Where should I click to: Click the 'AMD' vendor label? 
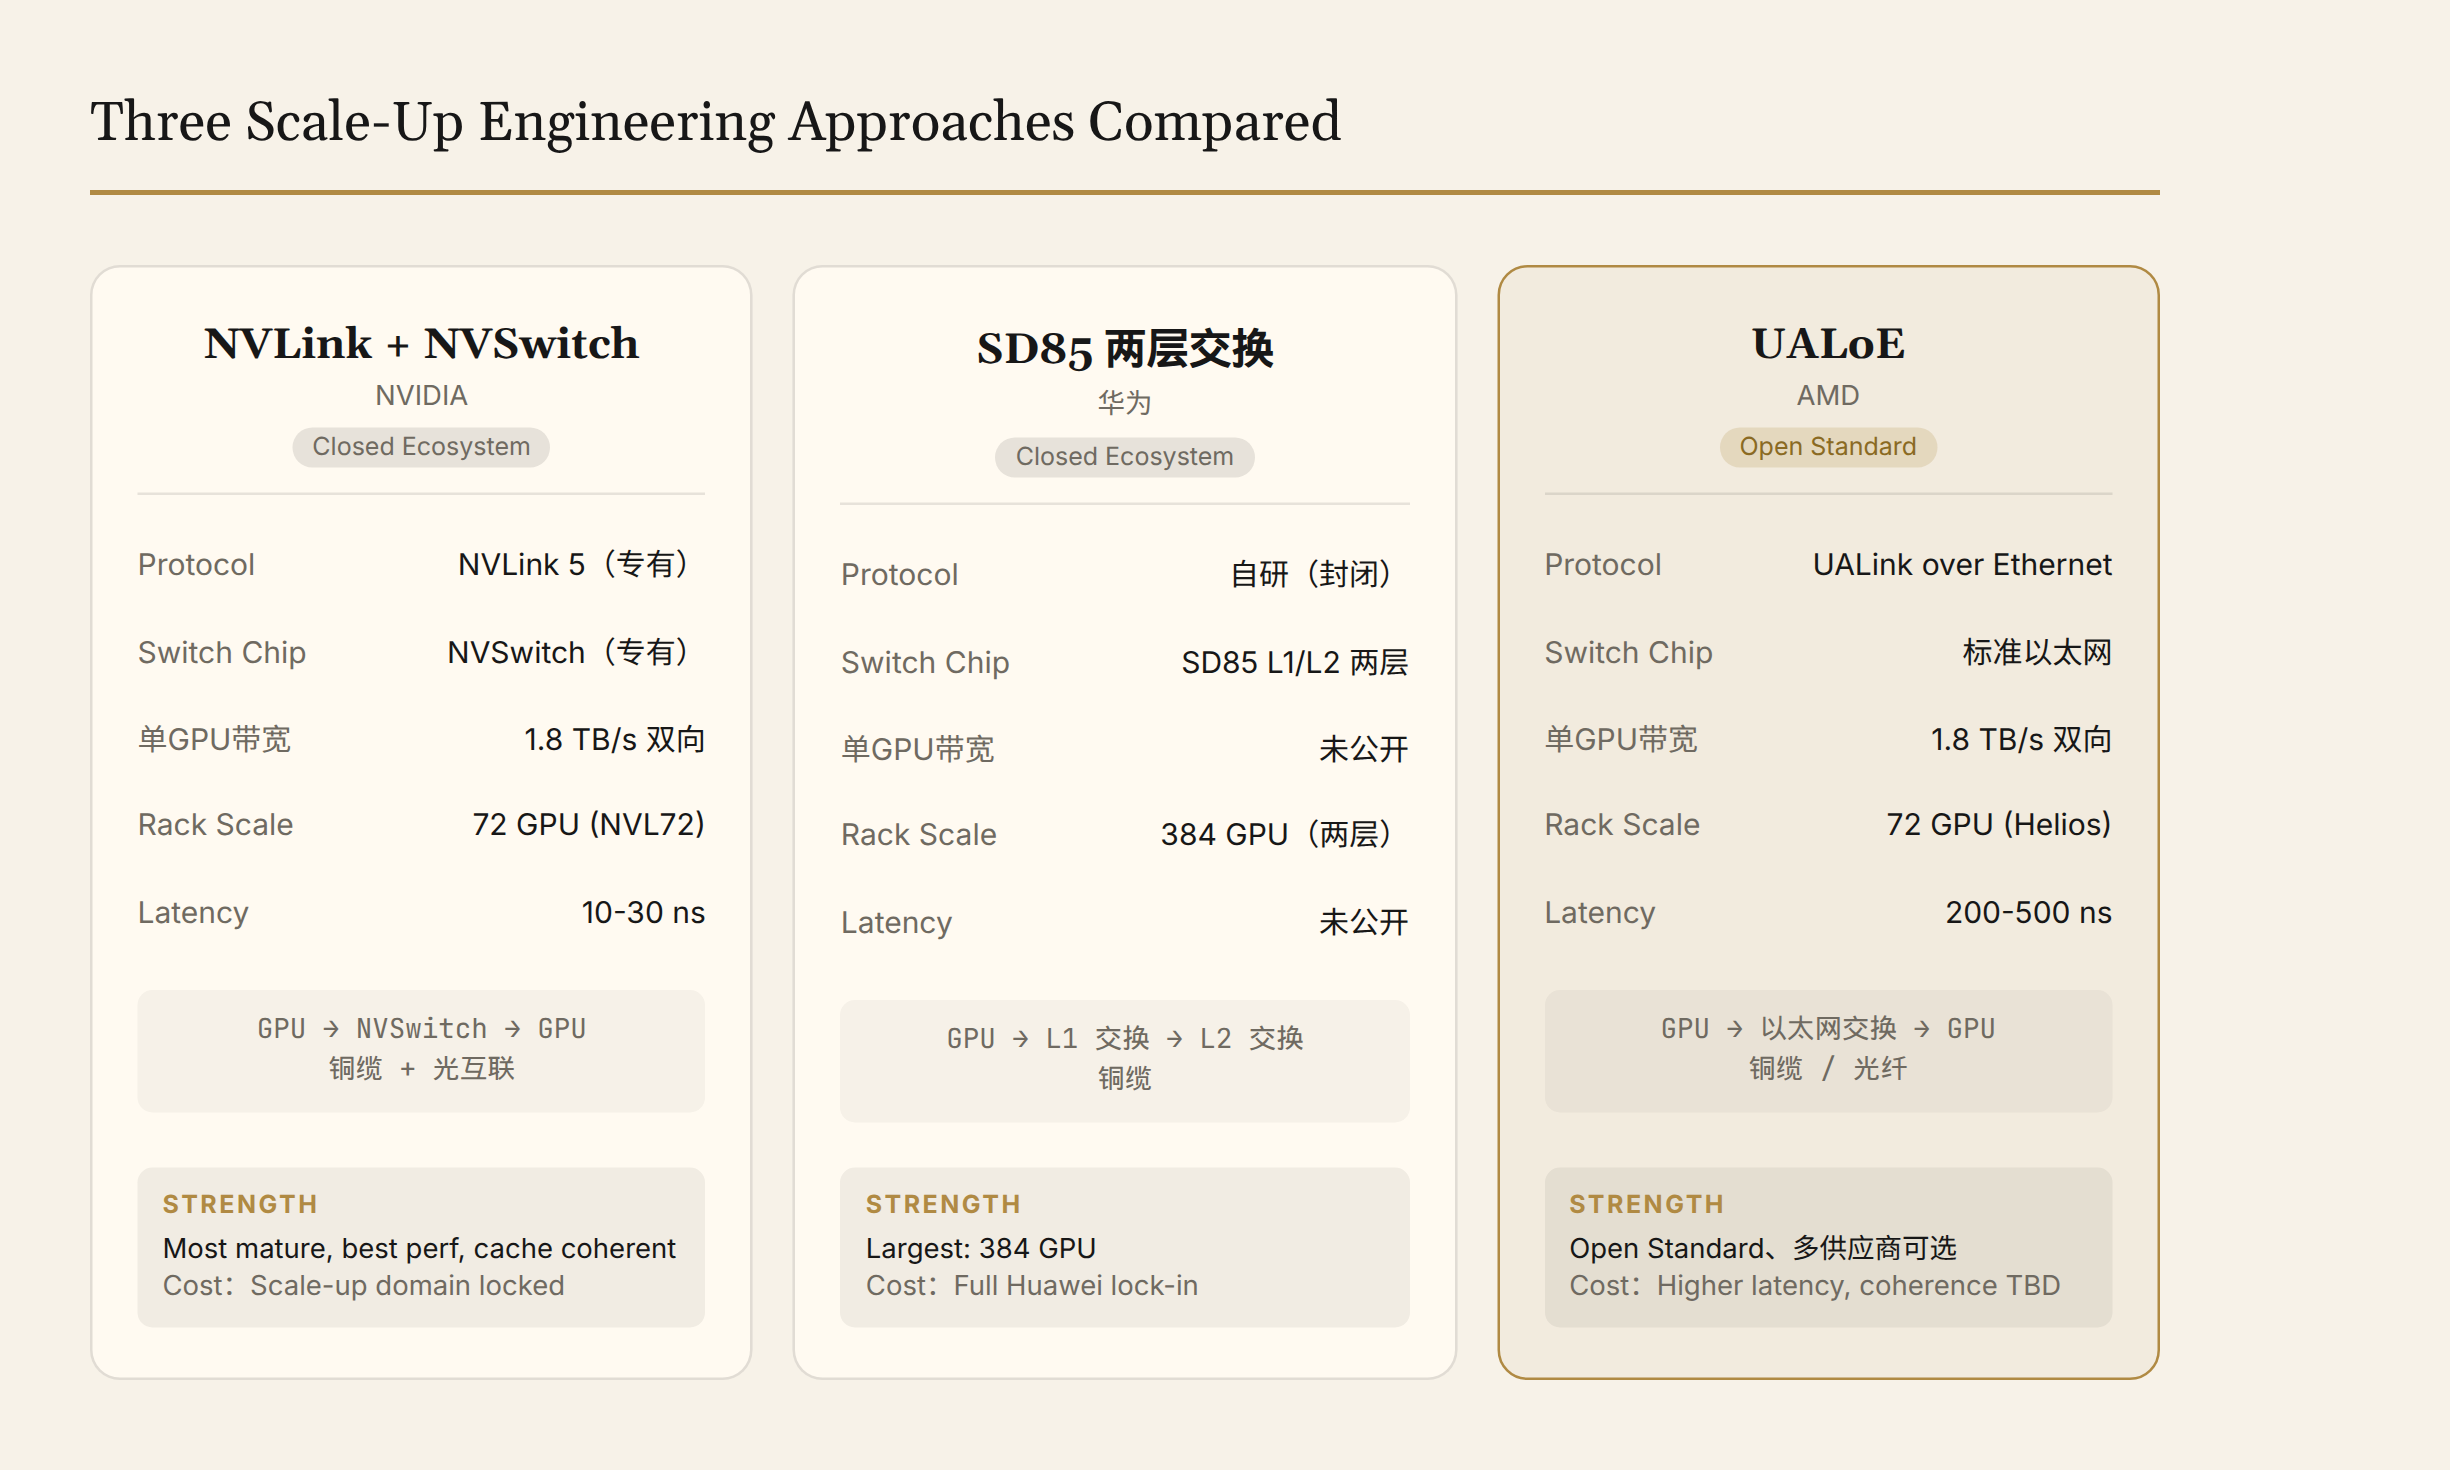[x=1828, y=396]
